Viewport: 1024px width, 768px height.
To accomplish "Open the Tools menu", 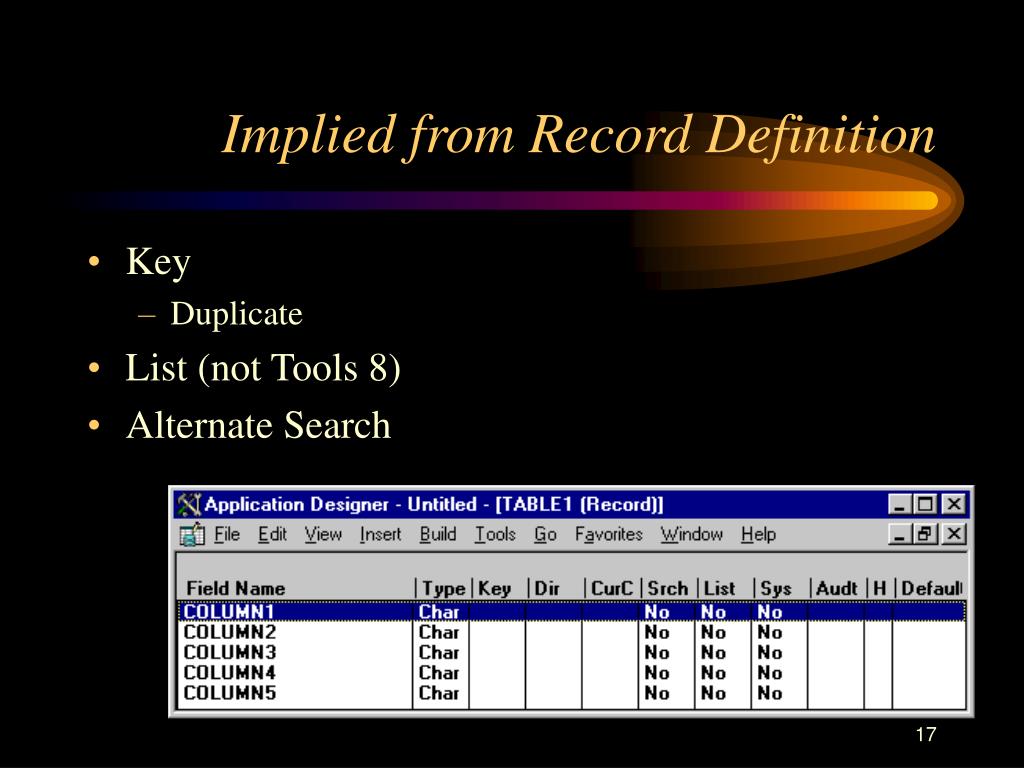I will pos(495,534).
